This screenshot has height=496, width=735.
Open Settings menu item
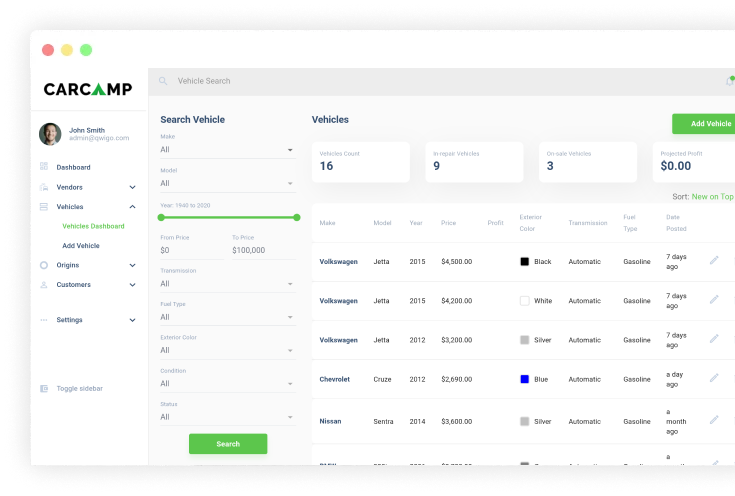(69, 320)
